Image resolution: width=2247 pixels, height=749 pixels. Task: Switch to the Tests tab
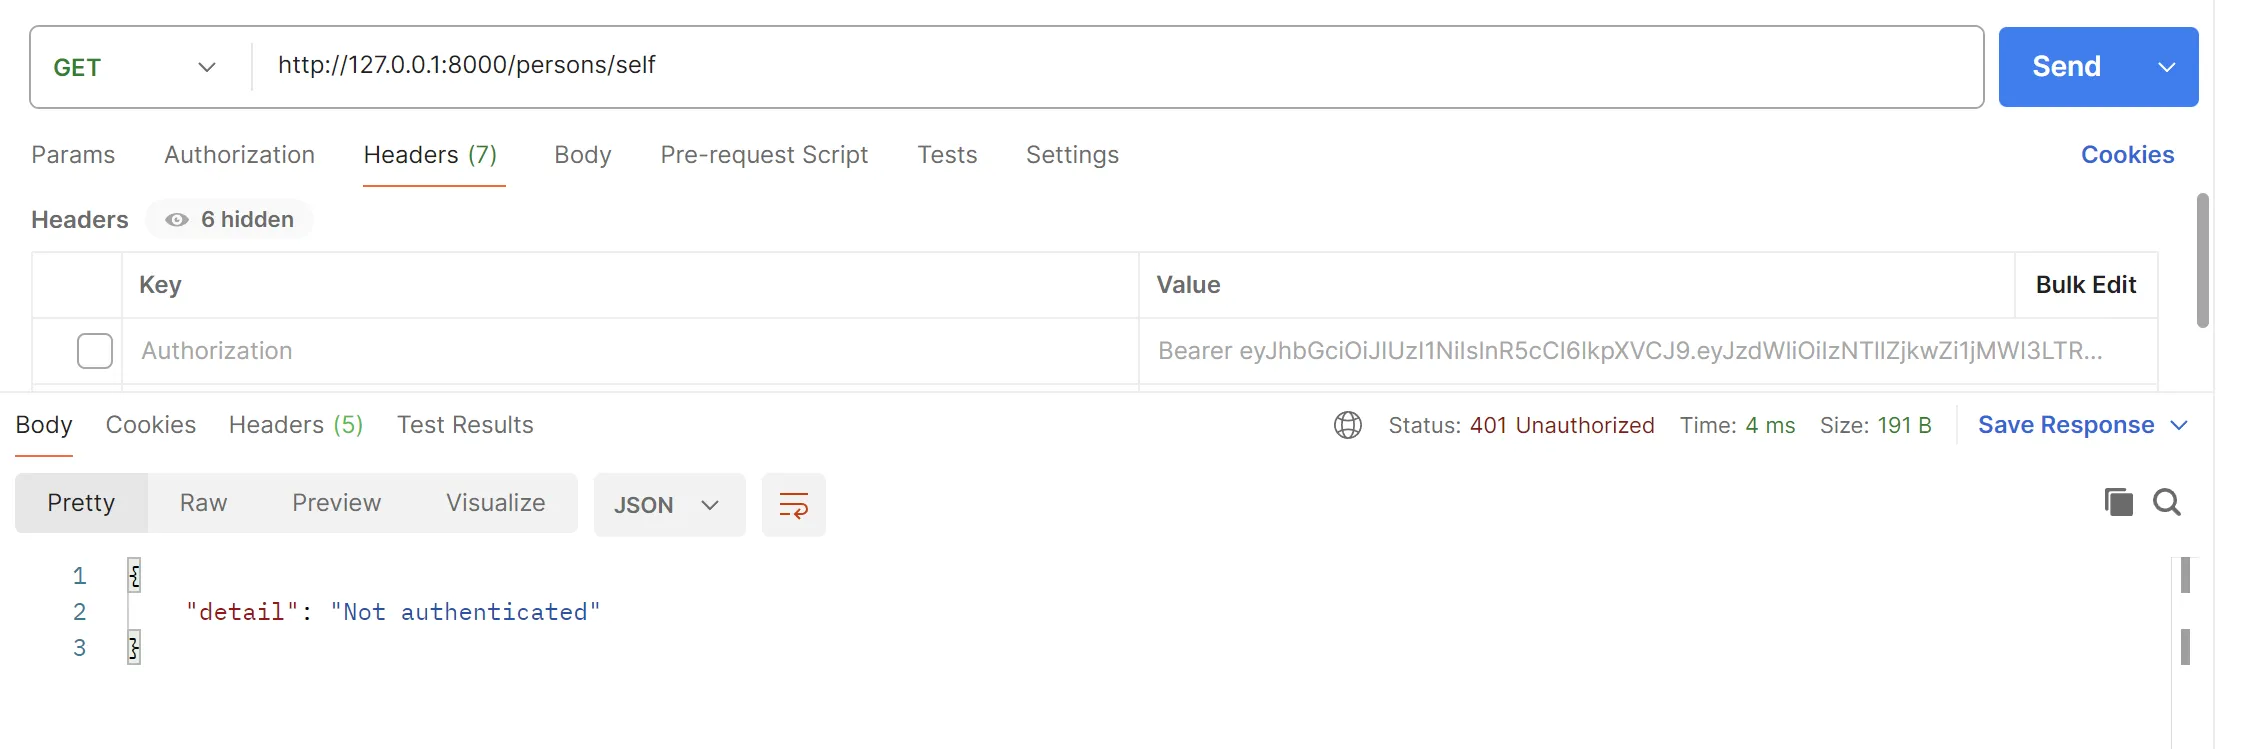coord(947,155)
